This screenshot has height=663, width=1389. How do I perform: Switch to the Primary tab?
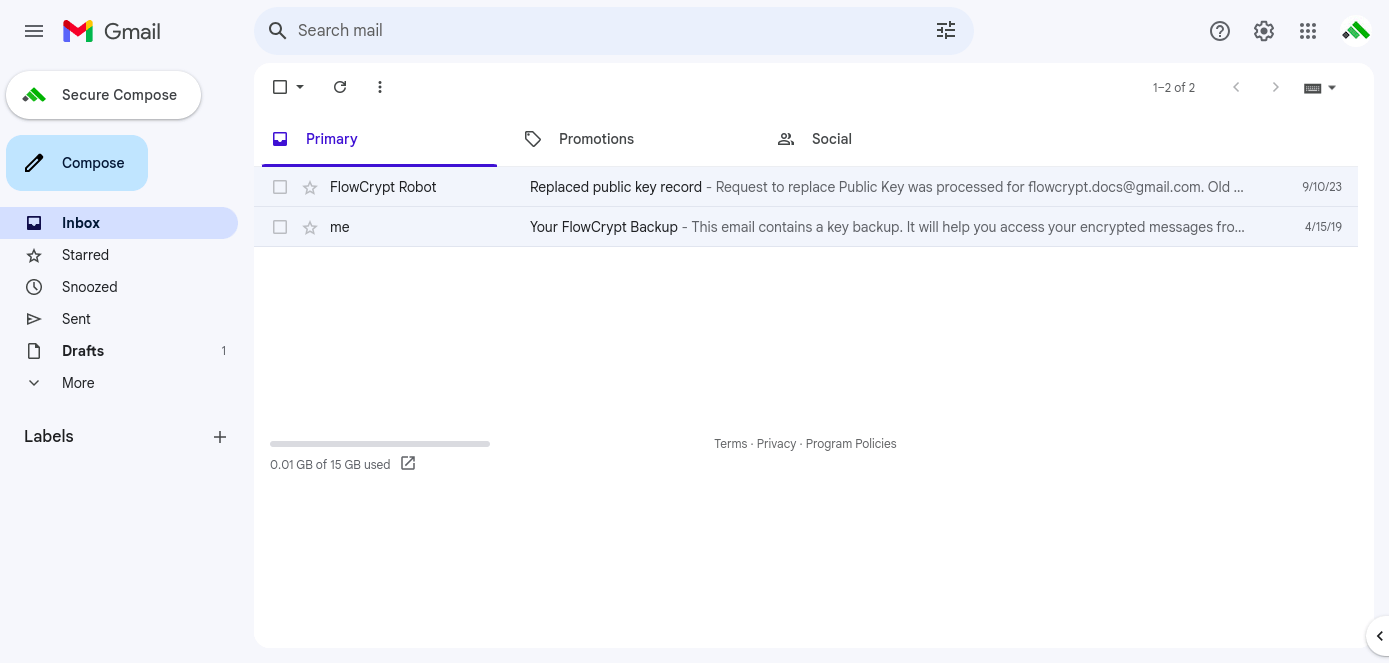click(379, 139)
